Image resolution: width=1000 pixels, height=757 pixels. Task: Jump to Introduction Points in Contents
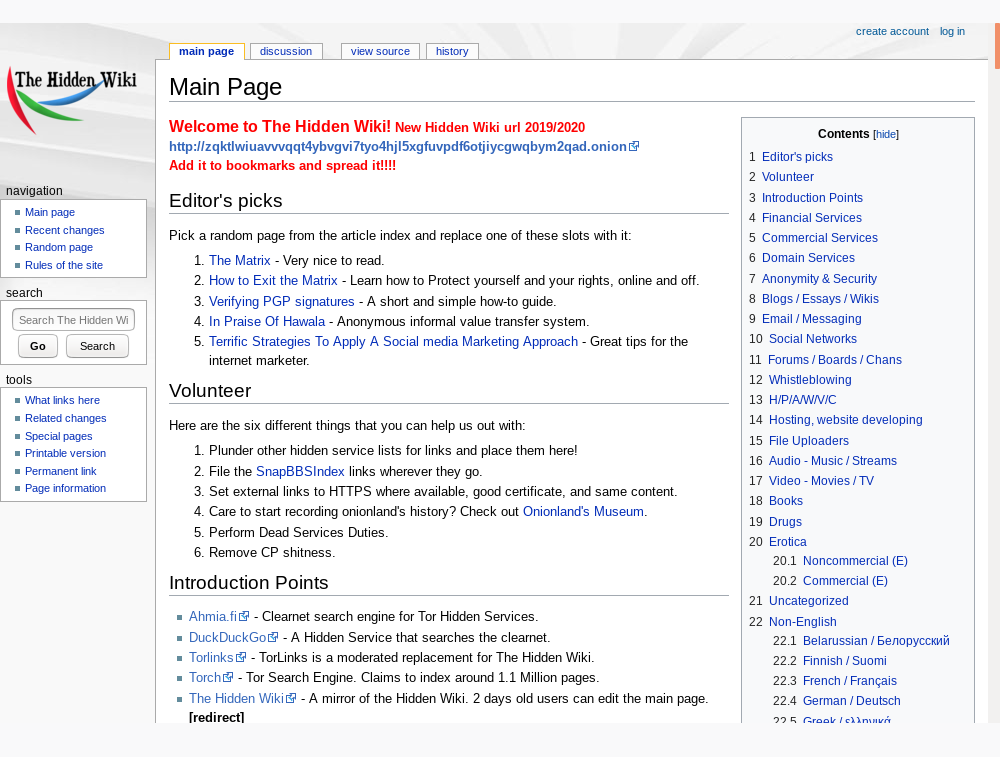coord(812,197)
